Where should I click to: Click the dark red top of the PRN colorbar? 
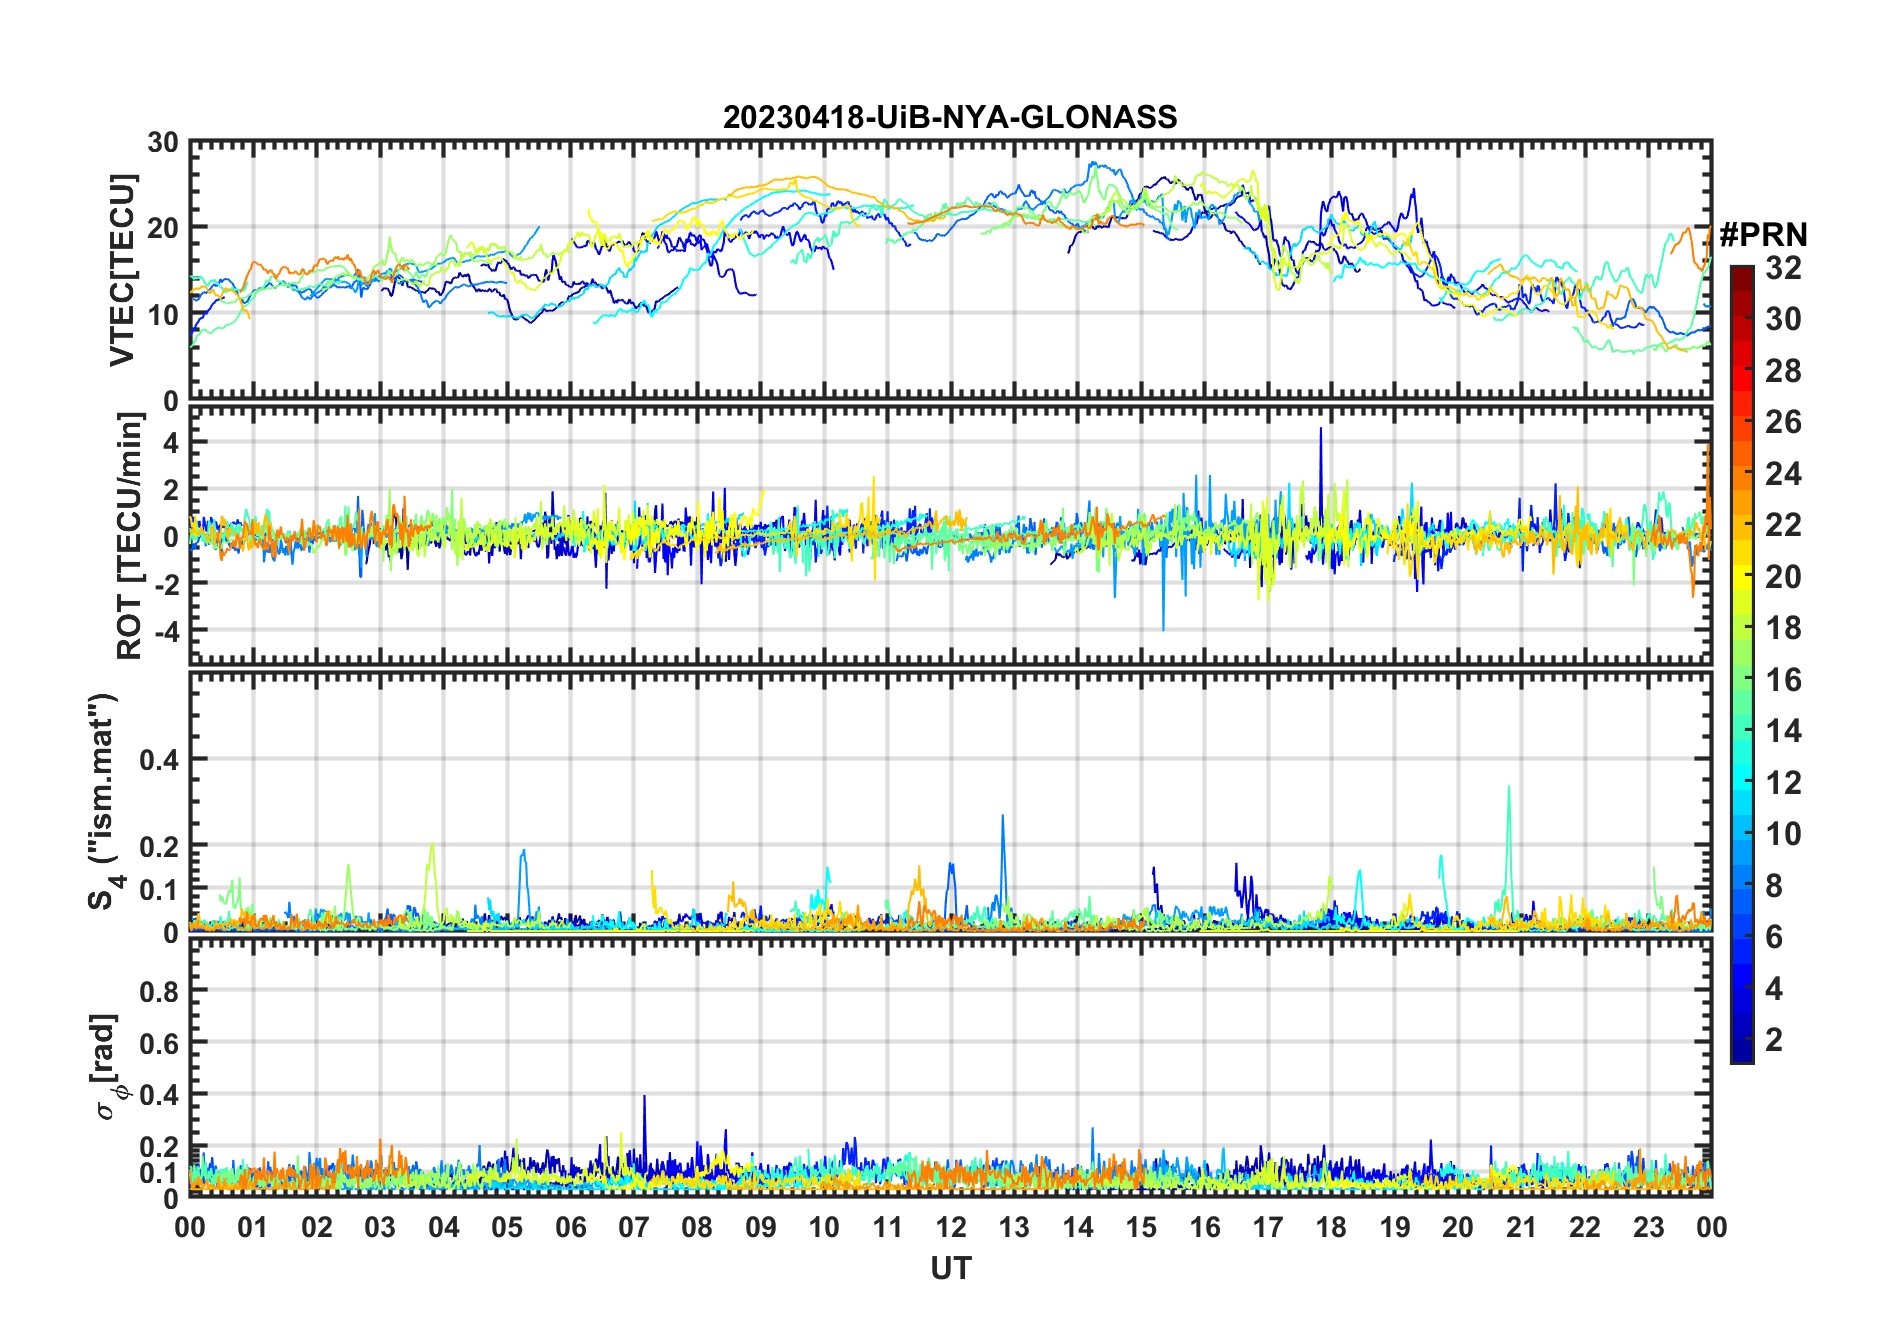pos(1742,280)
